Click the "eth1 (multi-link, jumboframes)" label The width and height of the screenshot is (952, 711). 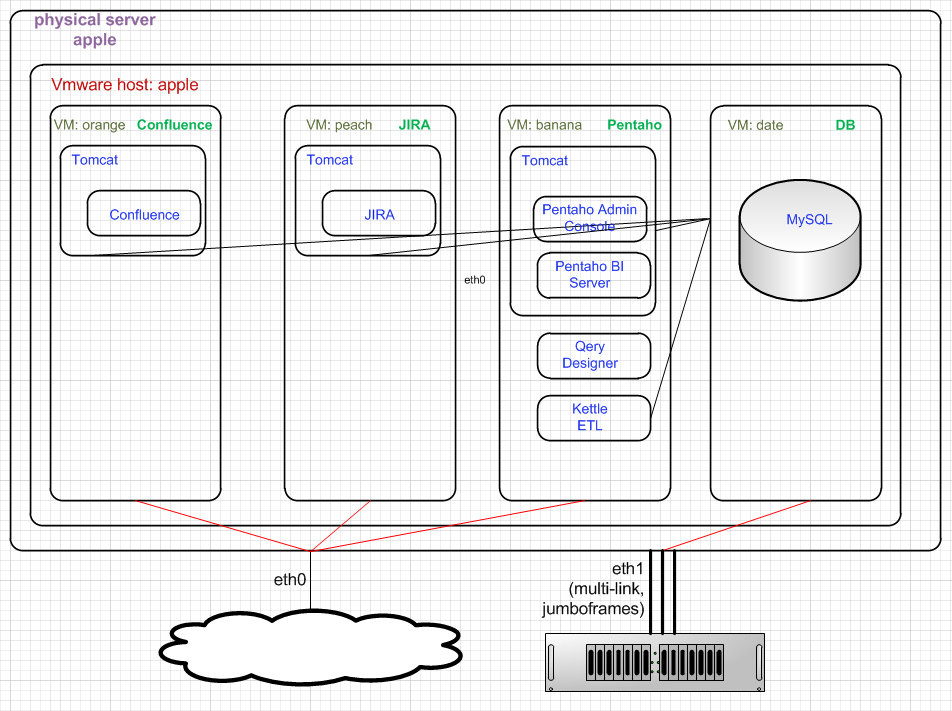click(593, 588)
